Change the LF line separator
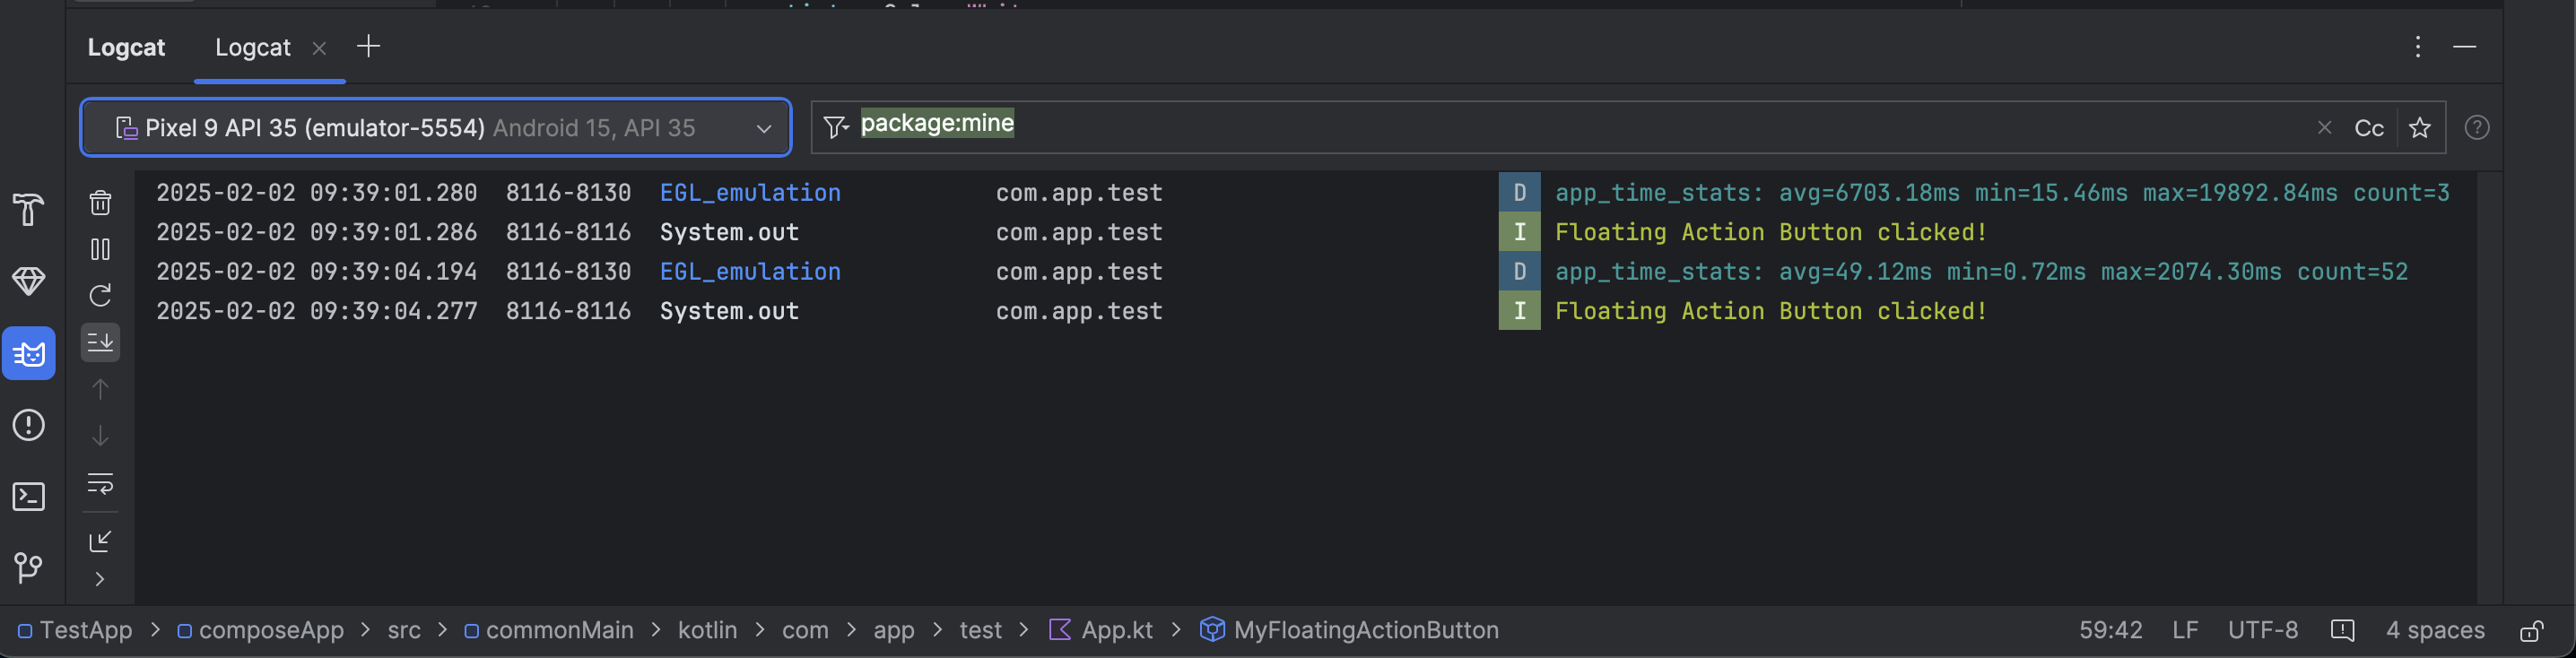The width and height of the screenshot is (2576, 658). pos(2185,630)
